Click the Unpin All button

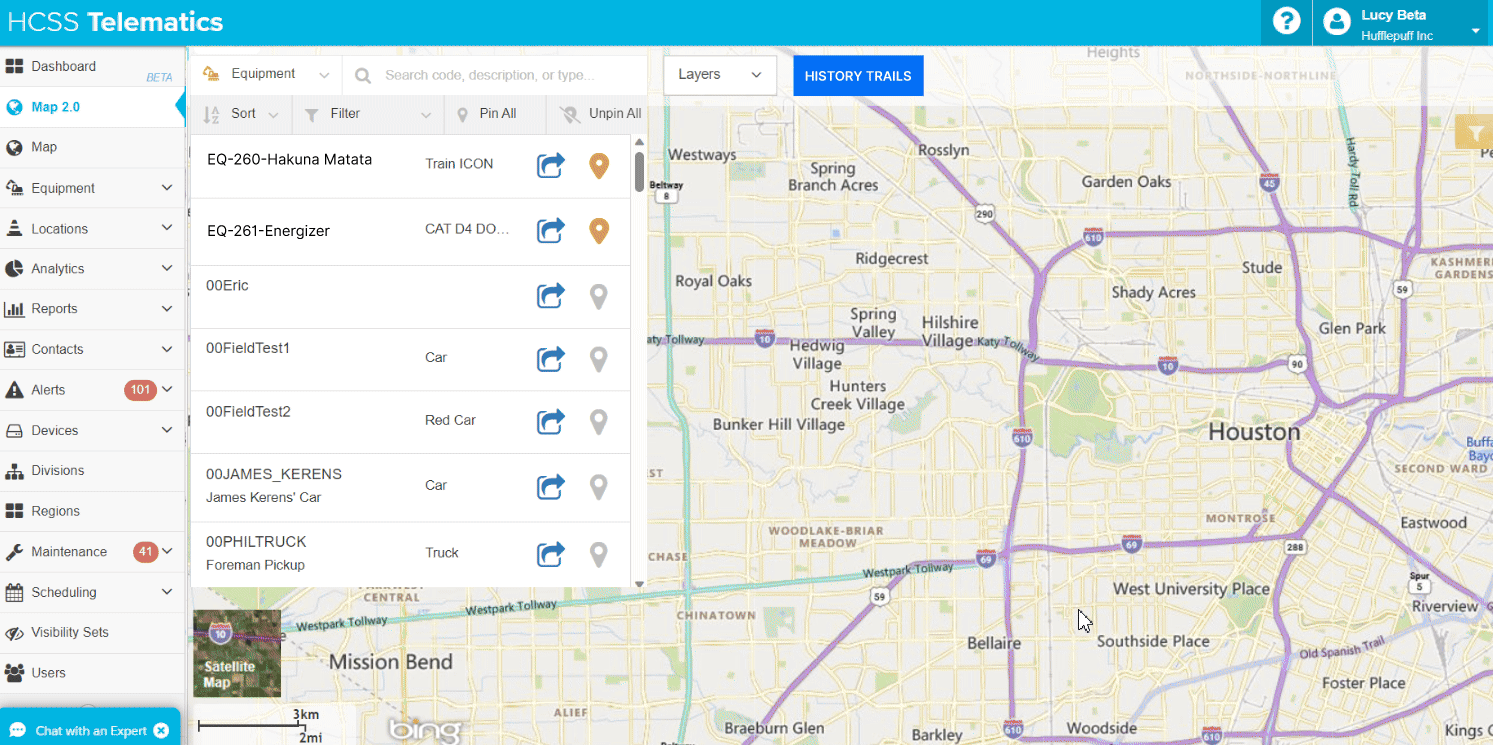pyautogui.click(x=599, y=114)
